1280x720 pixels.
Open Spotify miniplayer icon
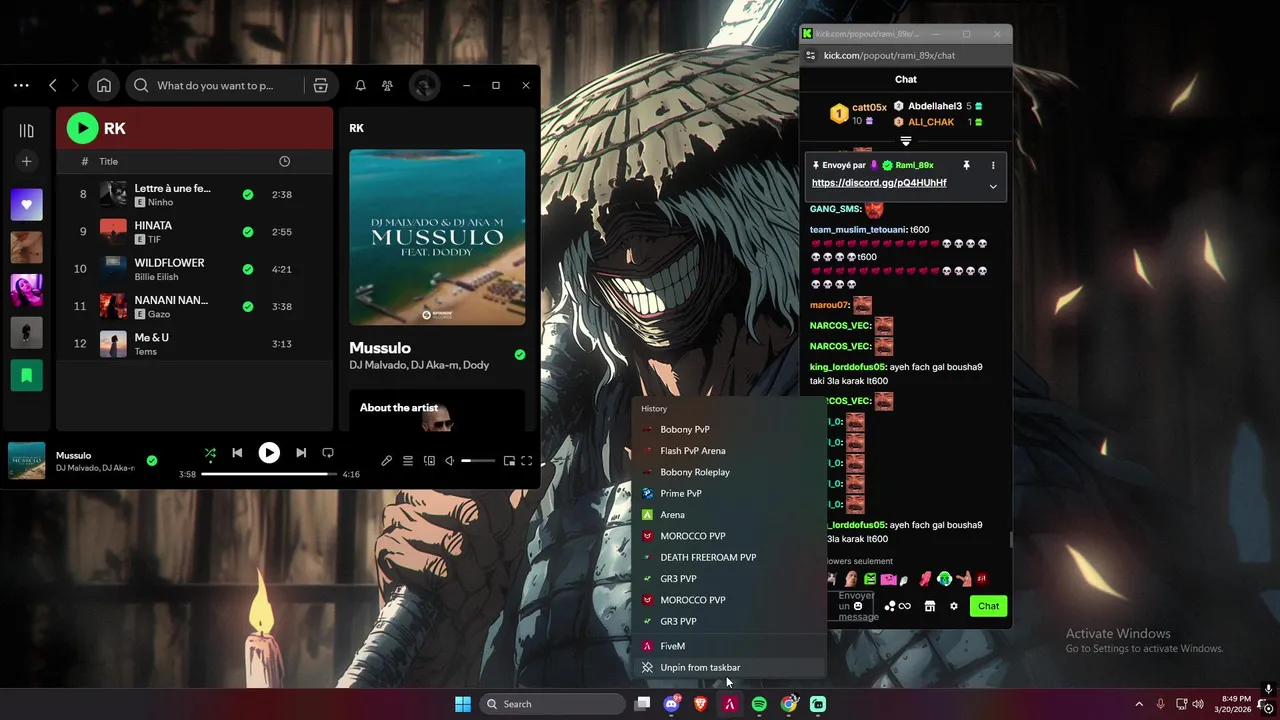509,461
